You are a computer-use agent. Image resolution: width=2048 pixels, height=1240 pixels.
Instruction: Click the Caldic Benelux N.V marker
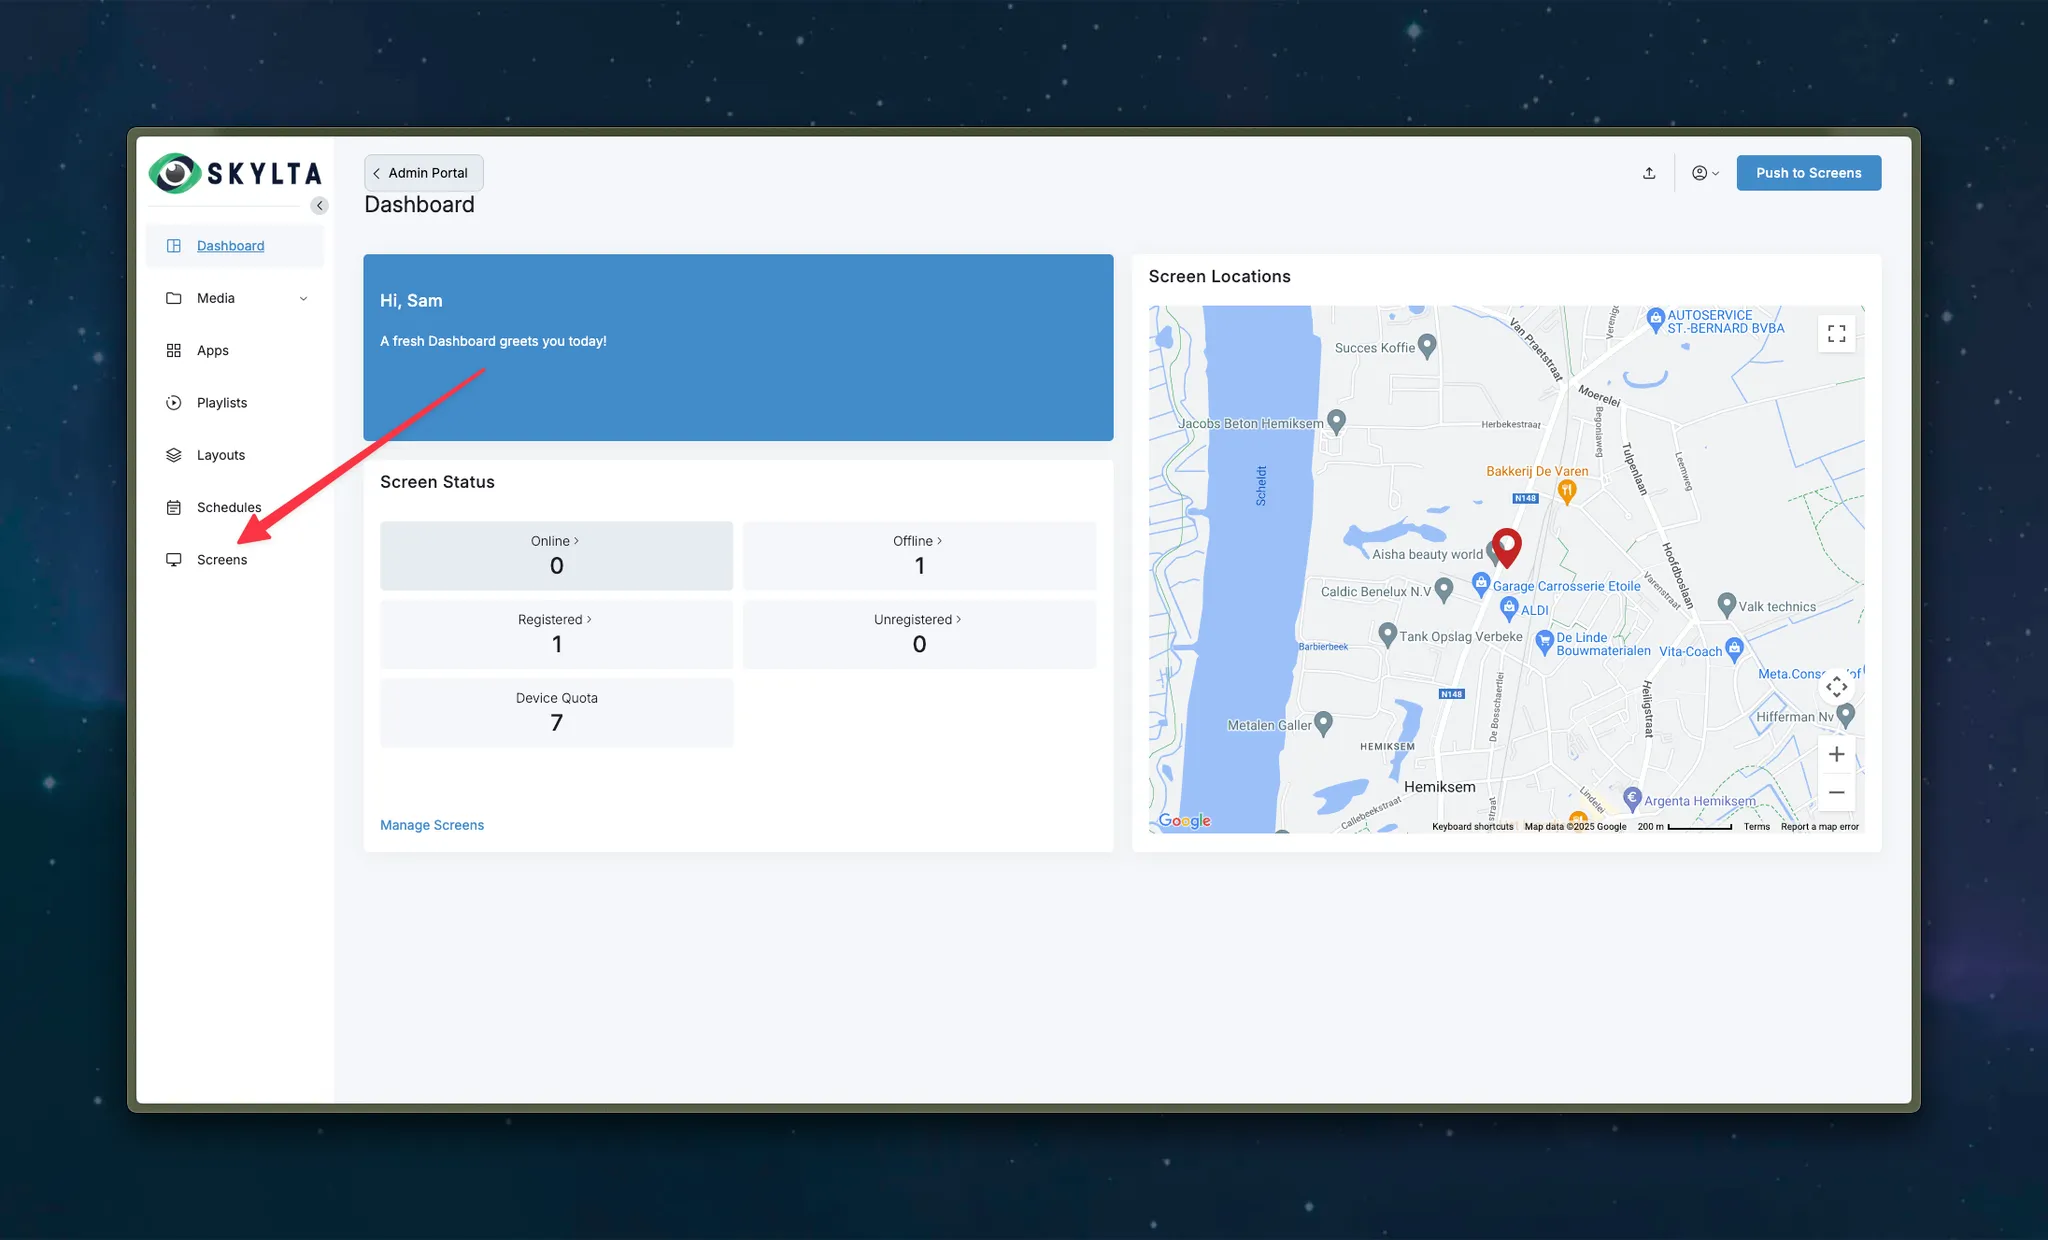(x=1443, y=589)
